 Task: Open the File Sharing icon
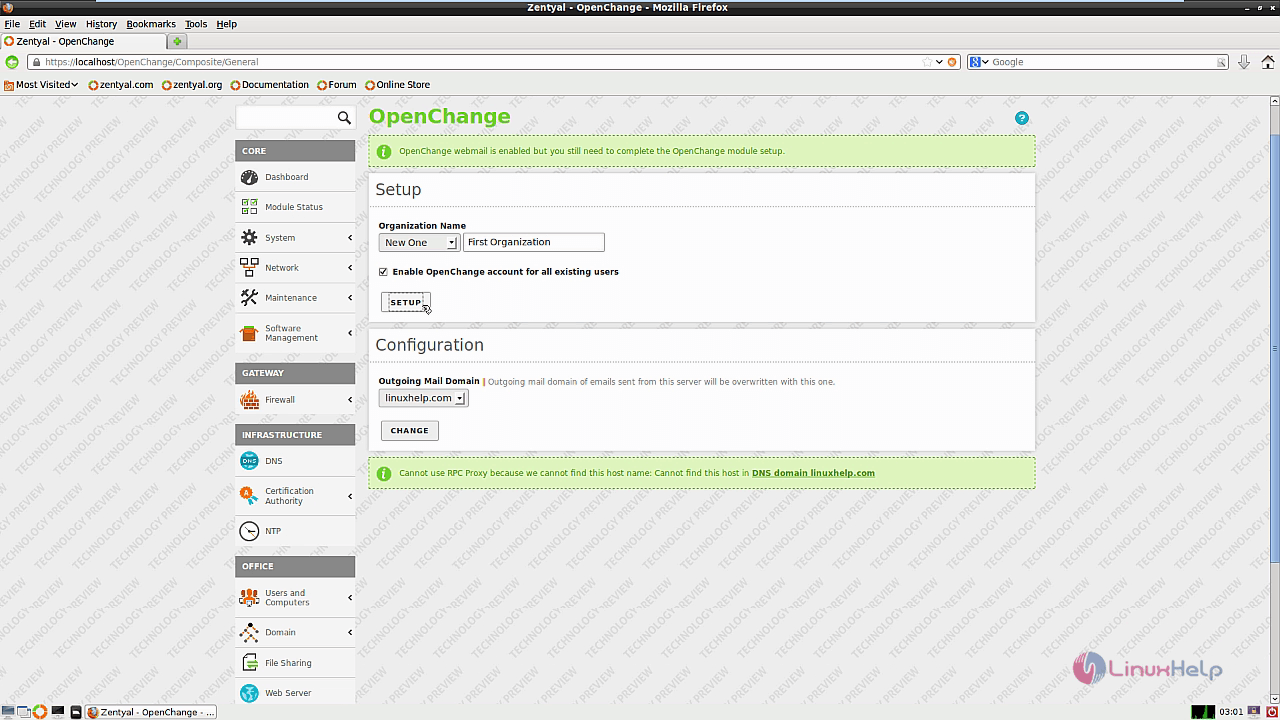(x=249, y=662)
